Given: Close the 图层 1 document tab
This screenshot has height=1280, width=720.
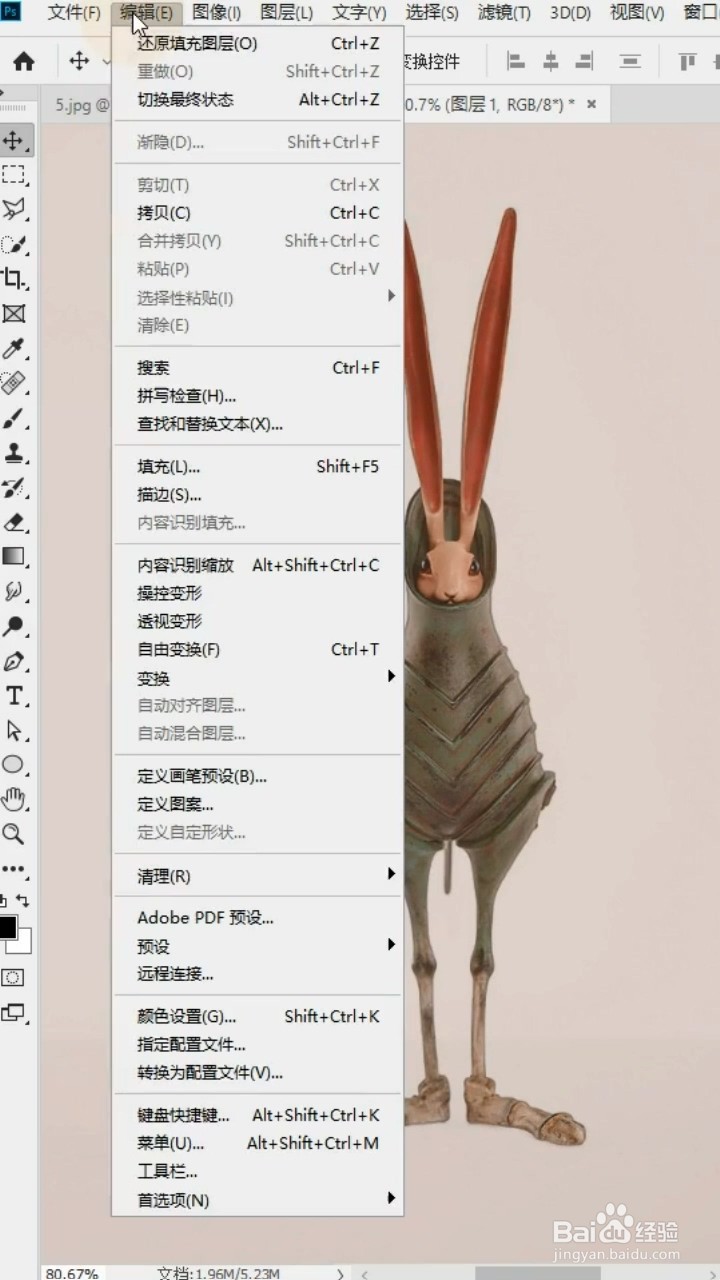Looking at the screenshot, I should coord(591,104).
